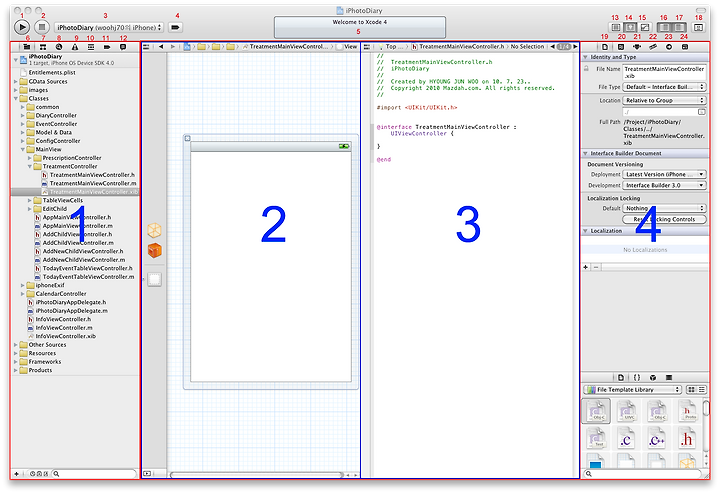Open the File Type dropdown
This screenshot has height=494, width=720.
tap(664, 87)
